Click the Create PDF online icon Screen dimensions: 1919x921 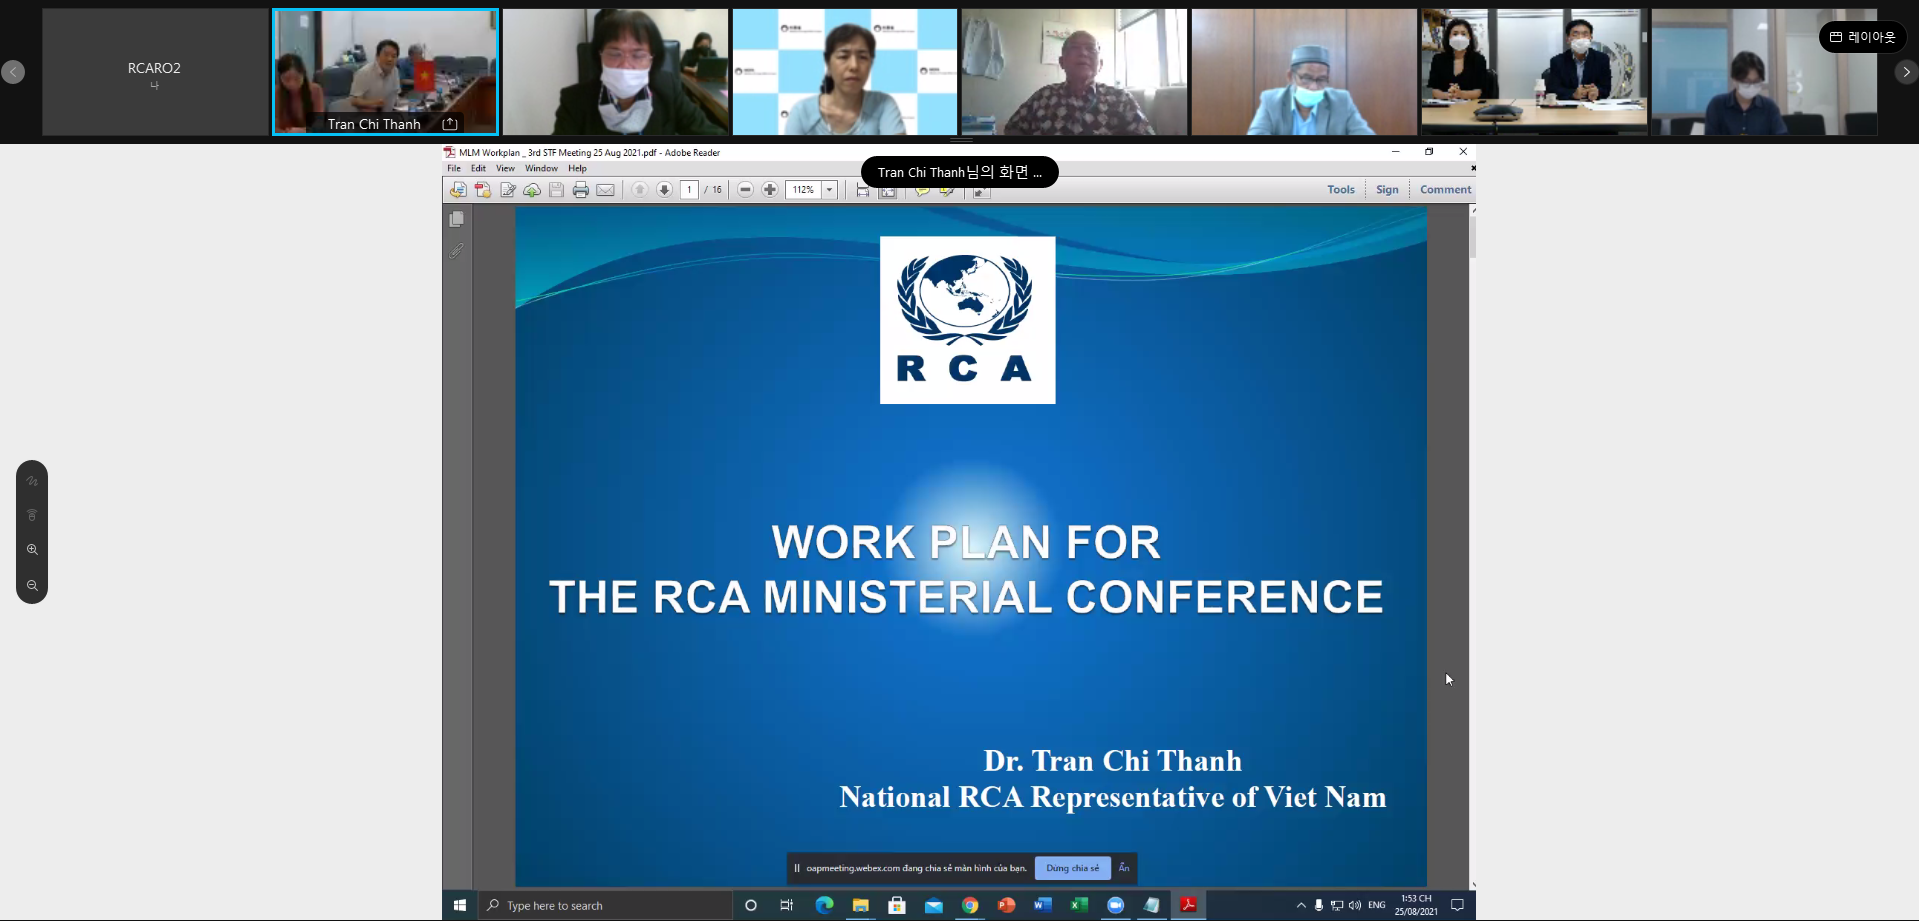point(458,190)
